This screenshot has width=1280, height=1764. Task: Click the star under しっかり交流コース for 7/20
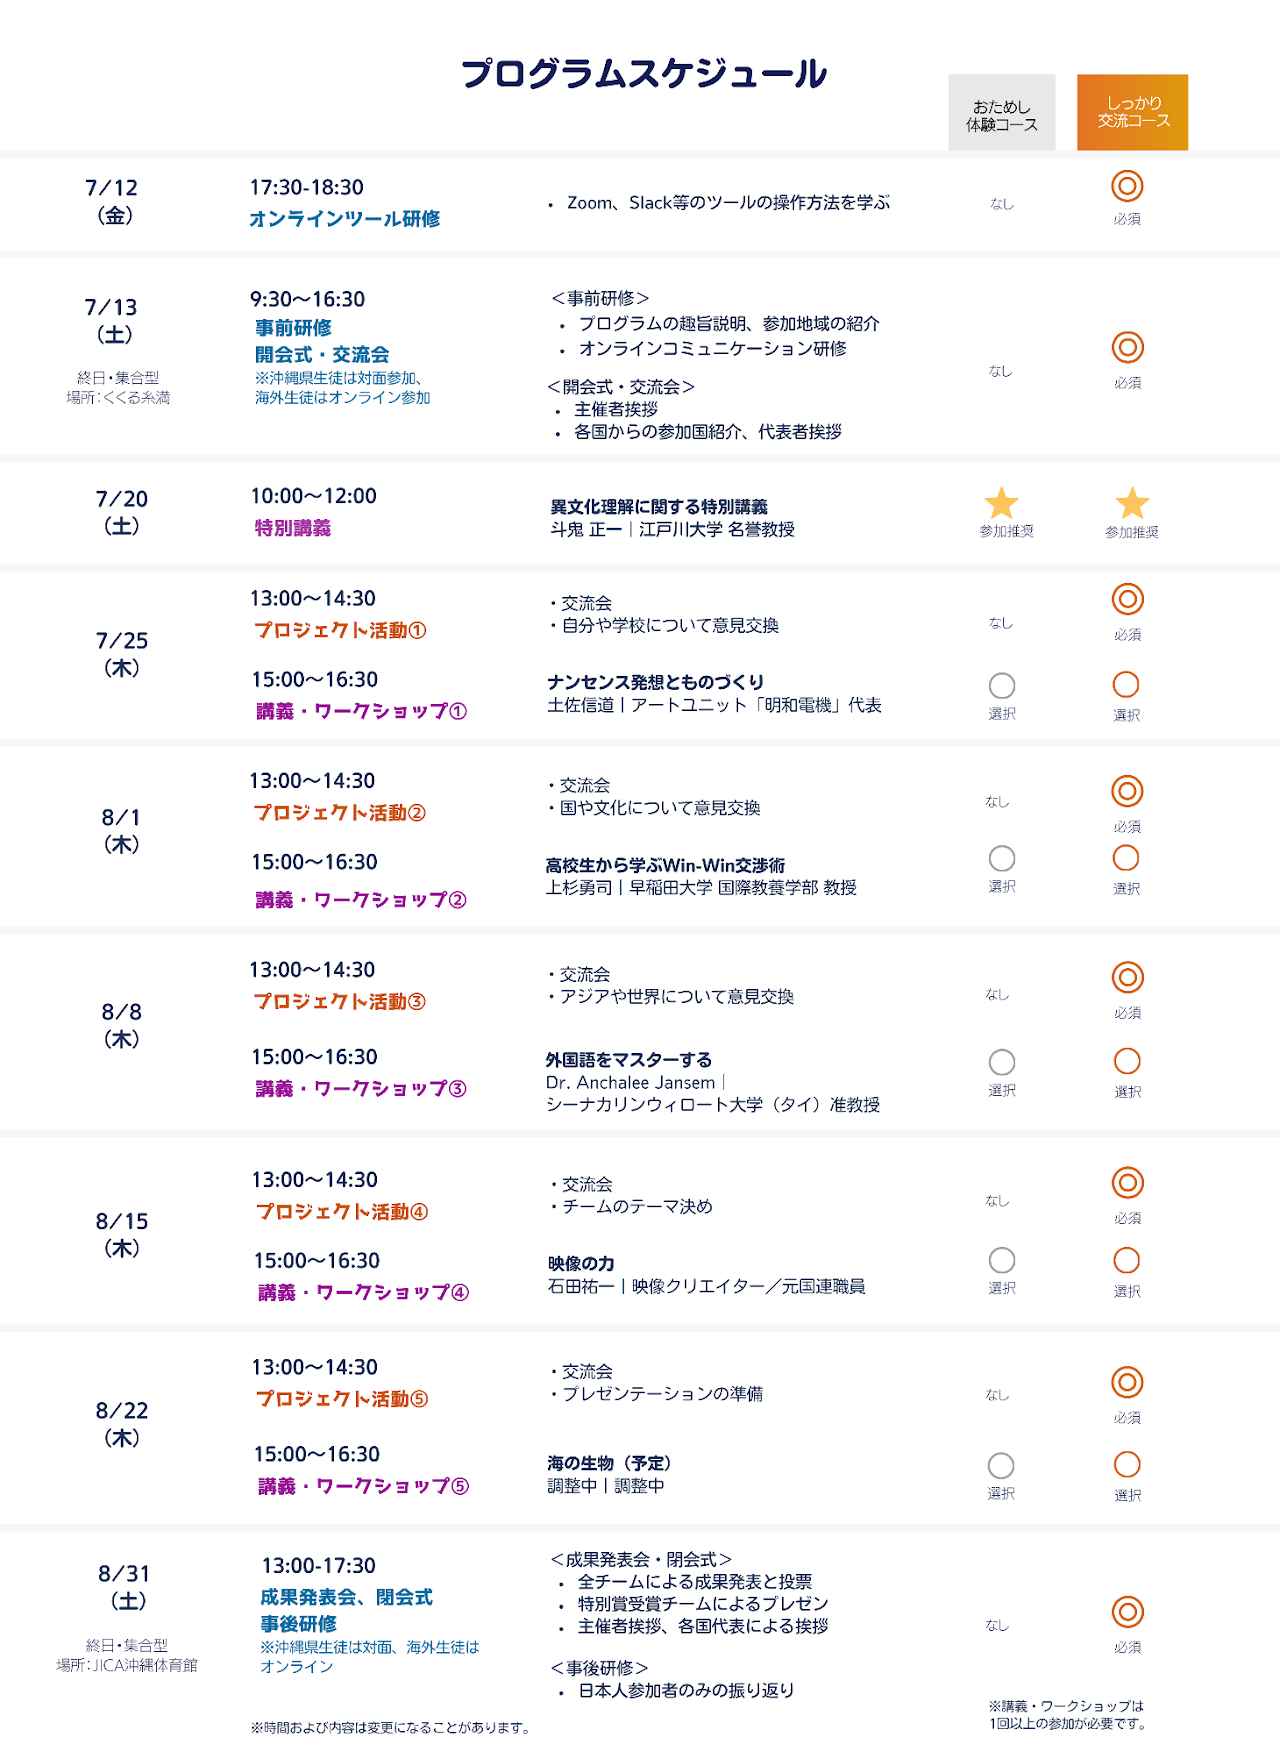(x=1132, y=504)
